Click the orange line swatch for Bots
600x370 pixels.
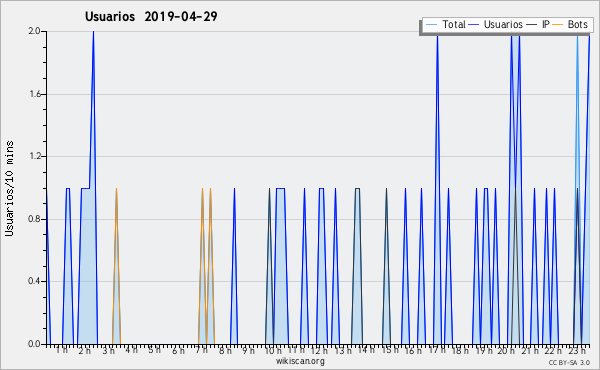(x=558, y=25)
